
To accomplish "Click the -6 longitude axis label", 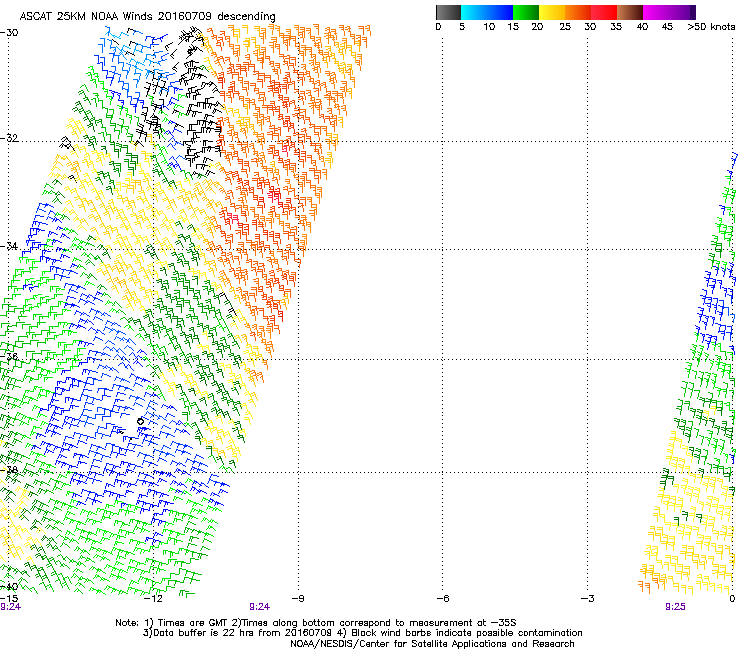I will [443, 598].
